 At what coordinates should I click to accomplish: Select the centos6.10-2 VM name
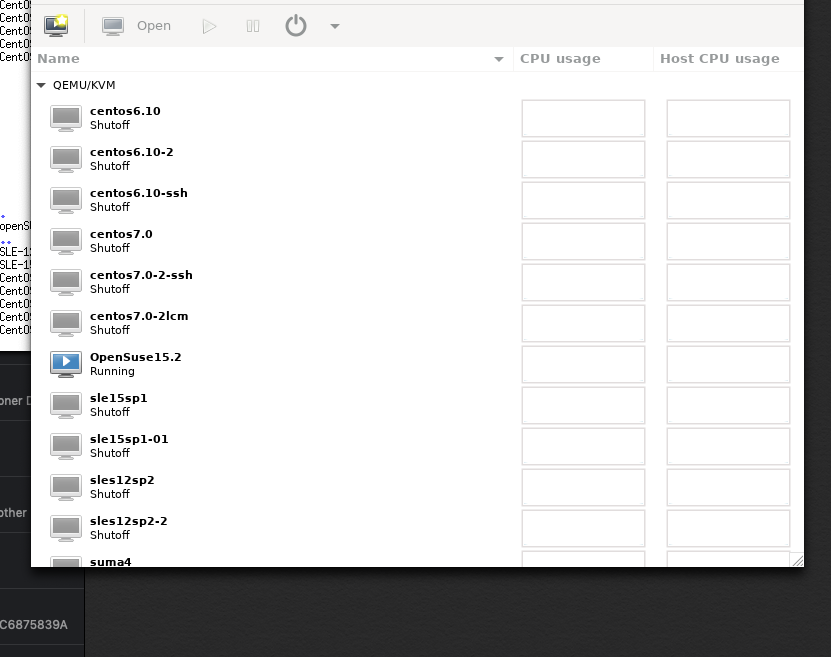(131, 152)
